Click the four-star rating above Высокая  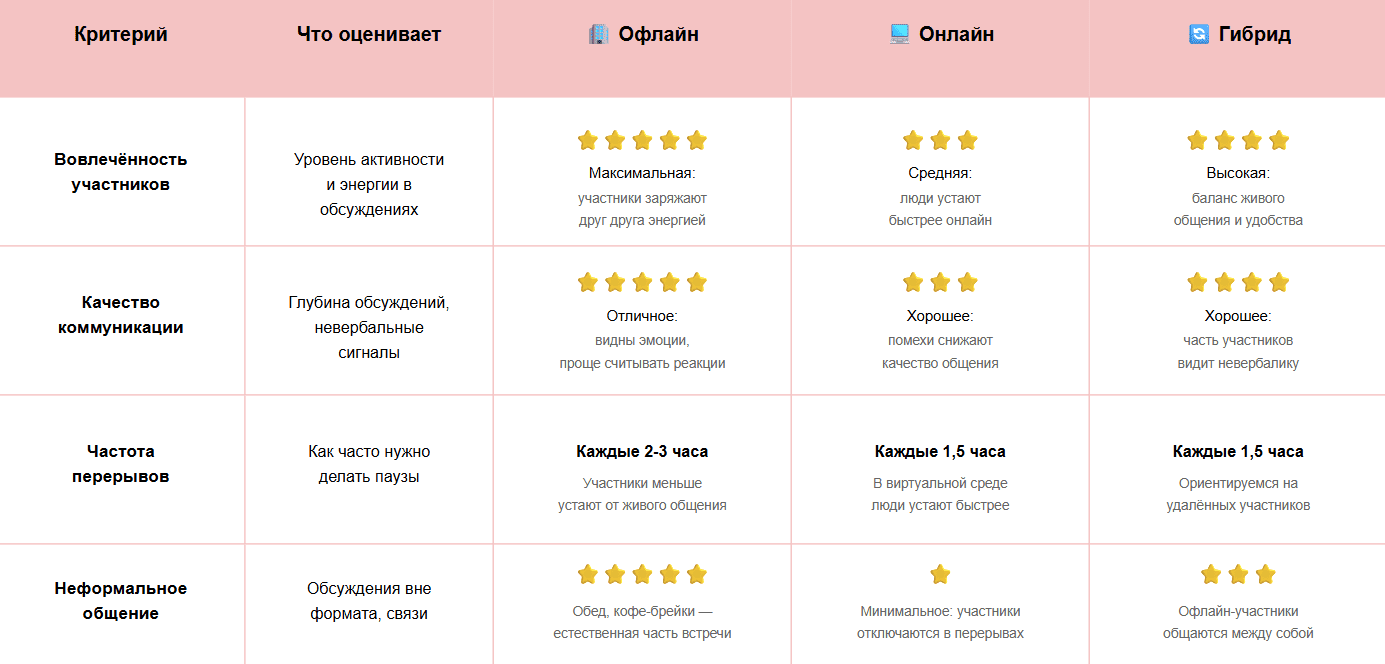coord(1238,140)
